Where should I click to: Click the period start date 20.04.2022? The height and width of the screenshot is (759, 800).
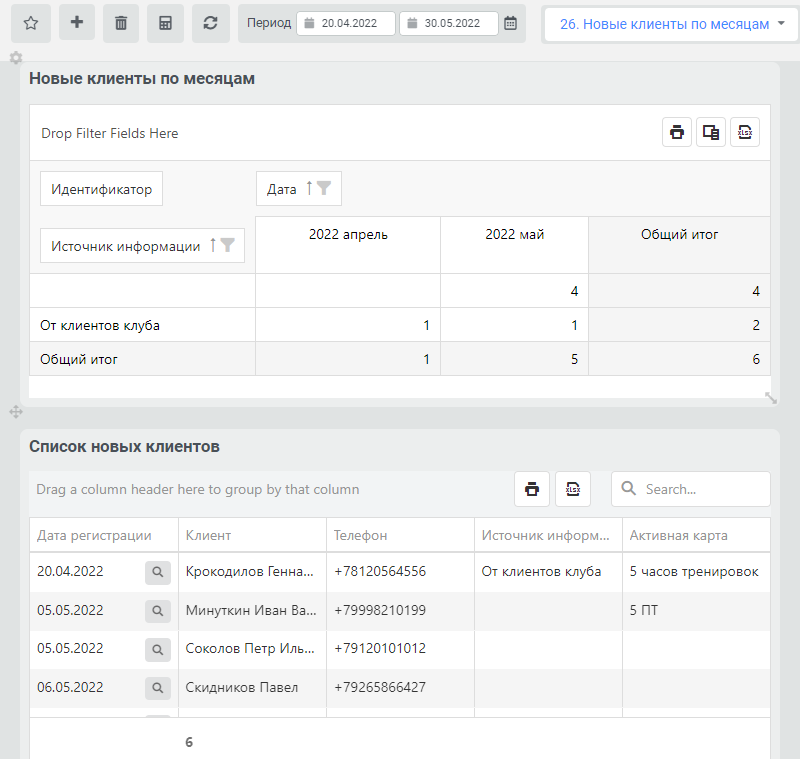pyautogui.click(x=346, y=23)
